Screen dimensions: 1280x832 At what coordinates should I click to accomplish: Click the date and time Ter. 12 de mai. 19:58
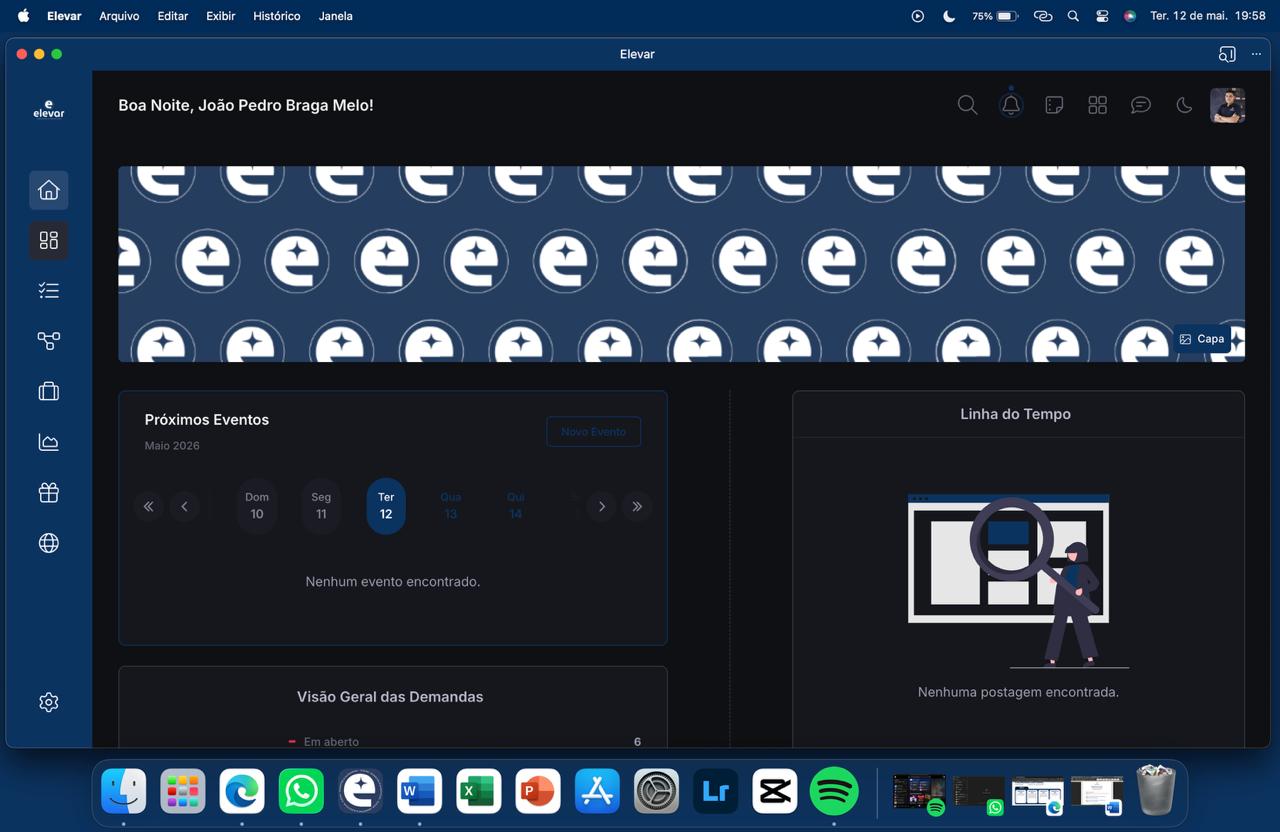pos(1208,16)
